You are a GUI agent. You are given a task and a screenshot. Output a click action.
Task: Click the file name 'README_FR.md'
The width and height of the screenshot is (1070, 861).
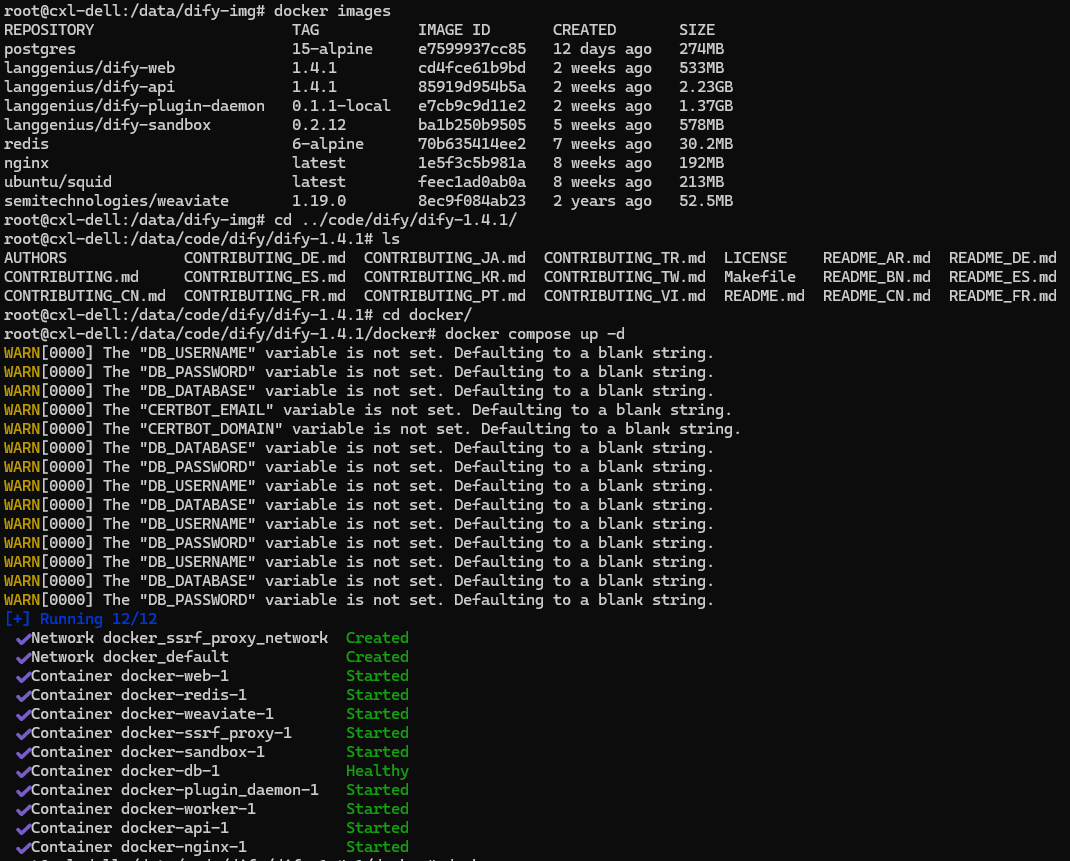click(1002, 296)
